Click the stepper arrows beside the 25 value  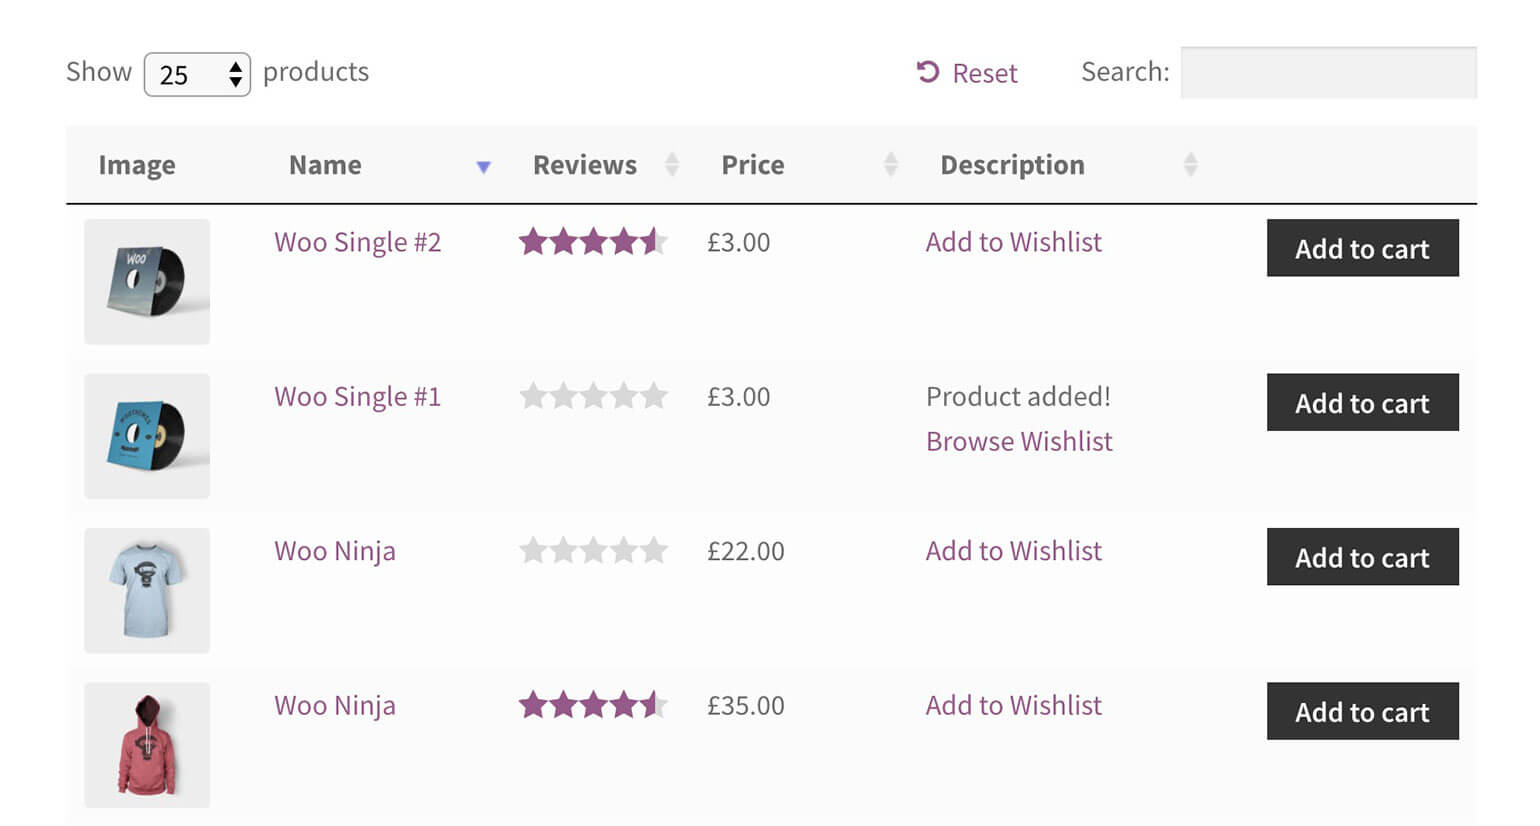click(x=235, y=74)
